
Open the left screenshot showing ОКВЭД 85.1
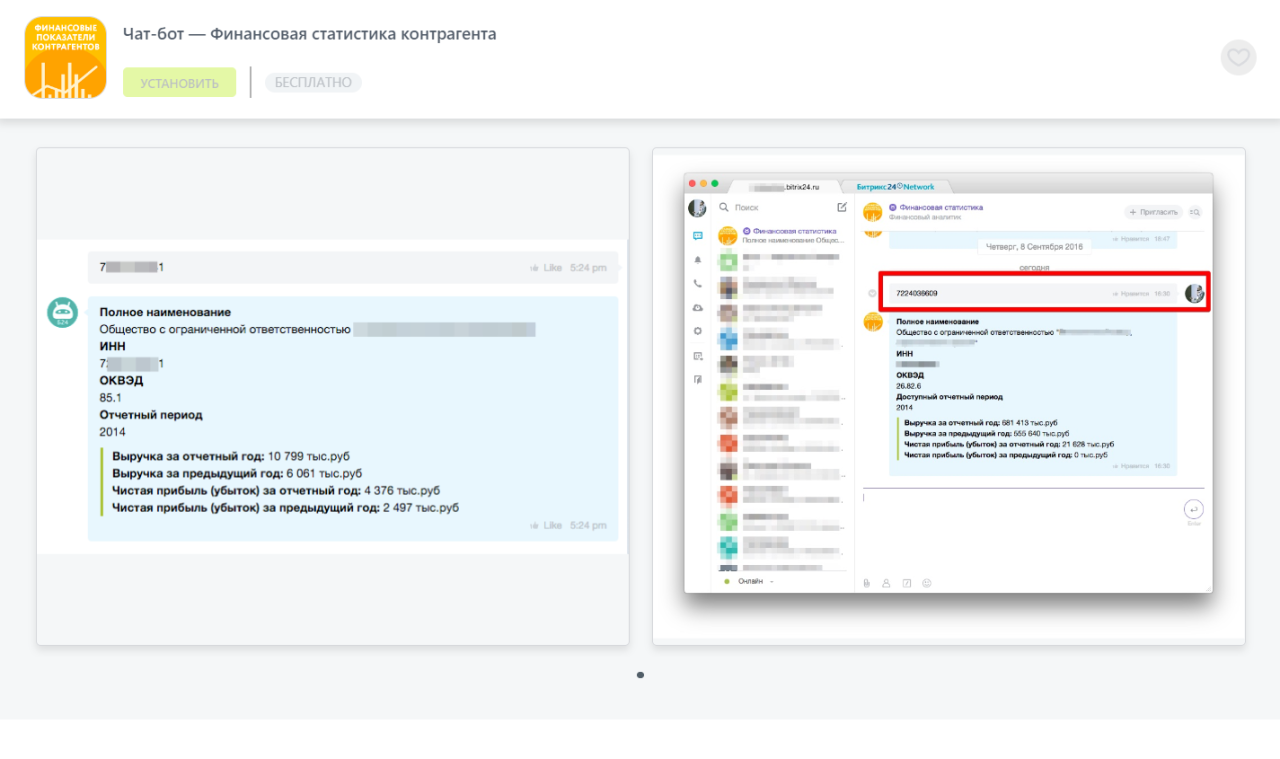point(333,397)
